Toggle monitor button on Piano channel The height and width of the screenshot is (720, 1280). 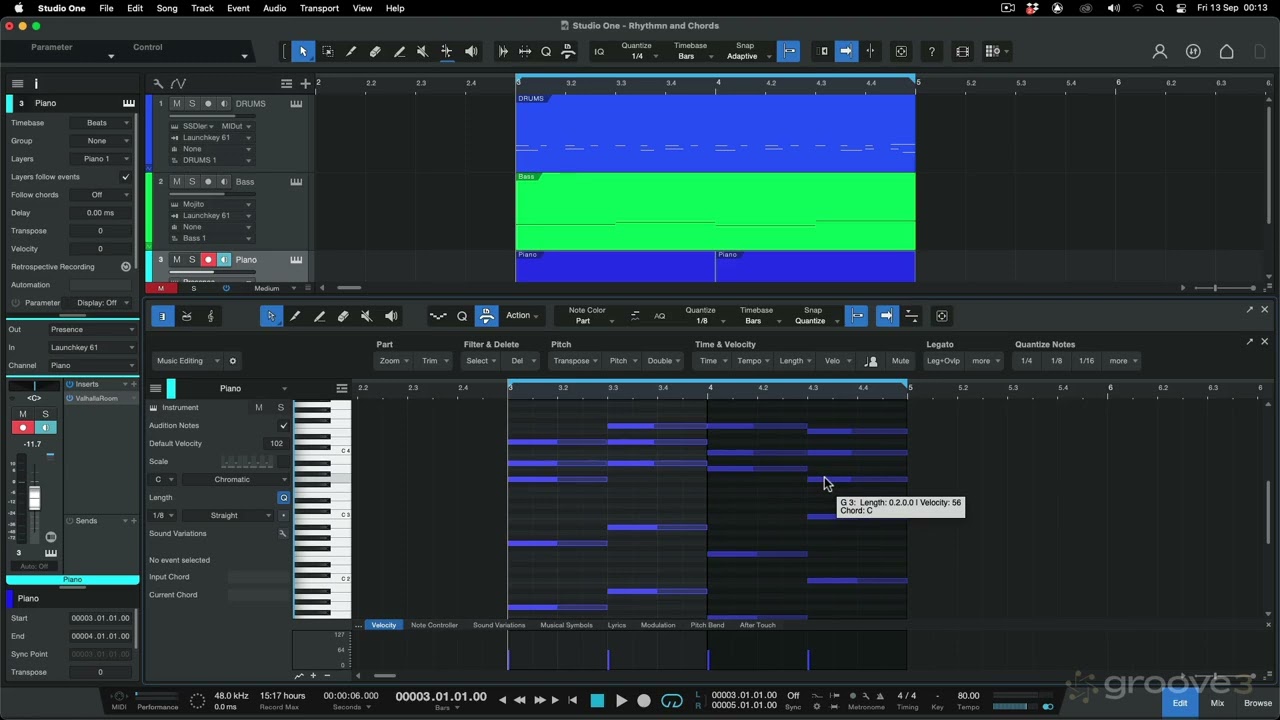coord(45,428)
